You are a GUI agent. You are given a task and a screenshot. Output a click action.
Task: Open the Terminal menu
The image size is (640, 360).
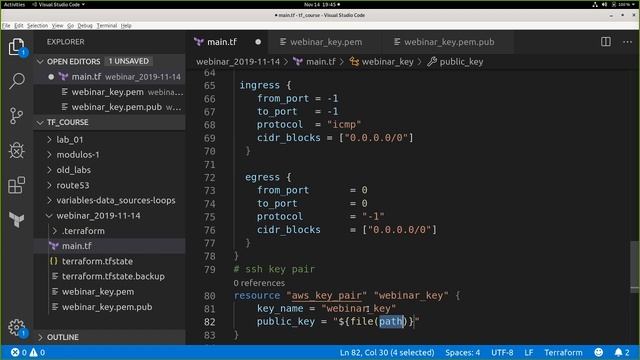(x=107, y=25)
